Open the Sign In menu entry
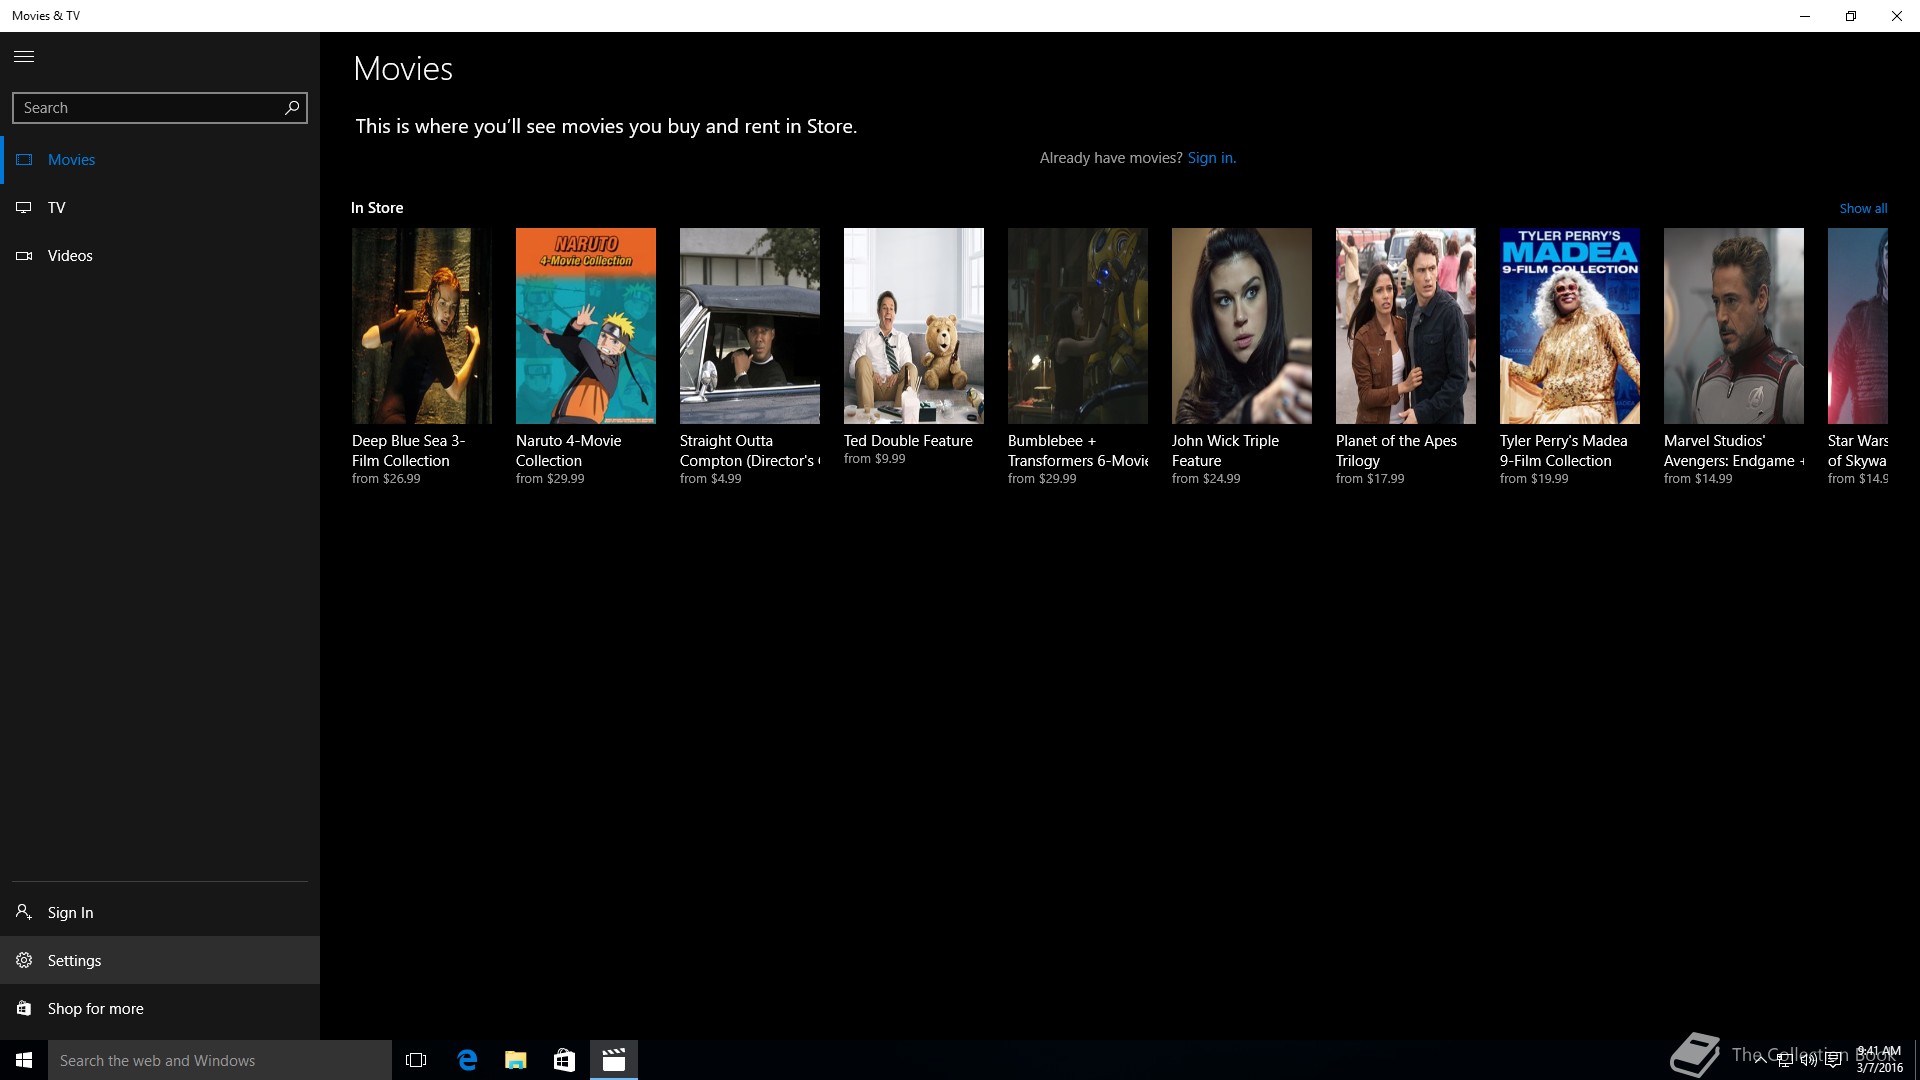This screenshot has width=1920, height=1080. pyautogui.click(x=160, y=912)
